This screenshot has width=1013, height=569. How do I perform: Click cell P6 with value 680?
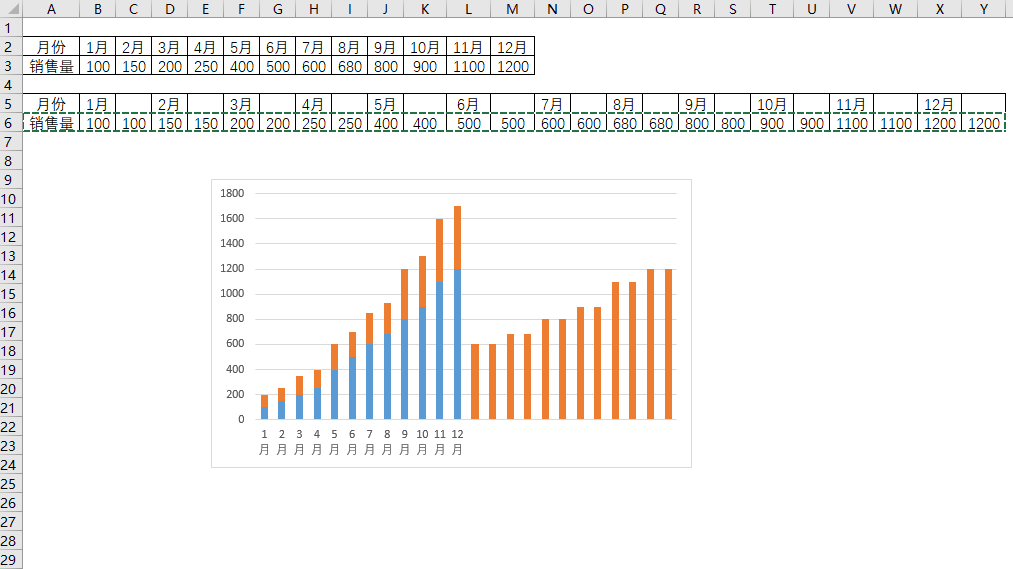coord(625,123)
